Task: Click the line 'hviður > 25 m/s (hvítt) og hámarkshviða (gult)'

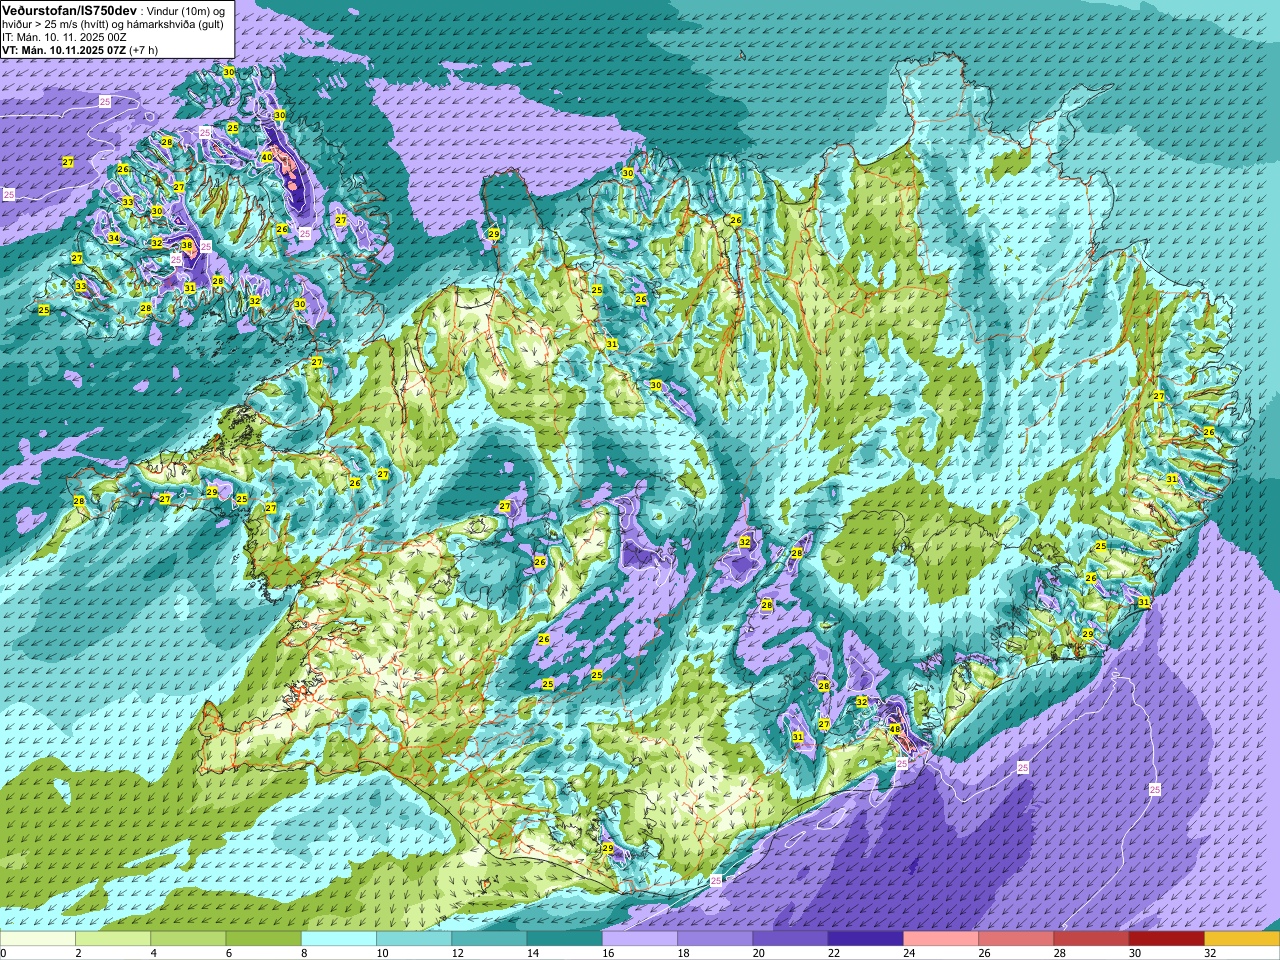Action: (x=113, y=23)
